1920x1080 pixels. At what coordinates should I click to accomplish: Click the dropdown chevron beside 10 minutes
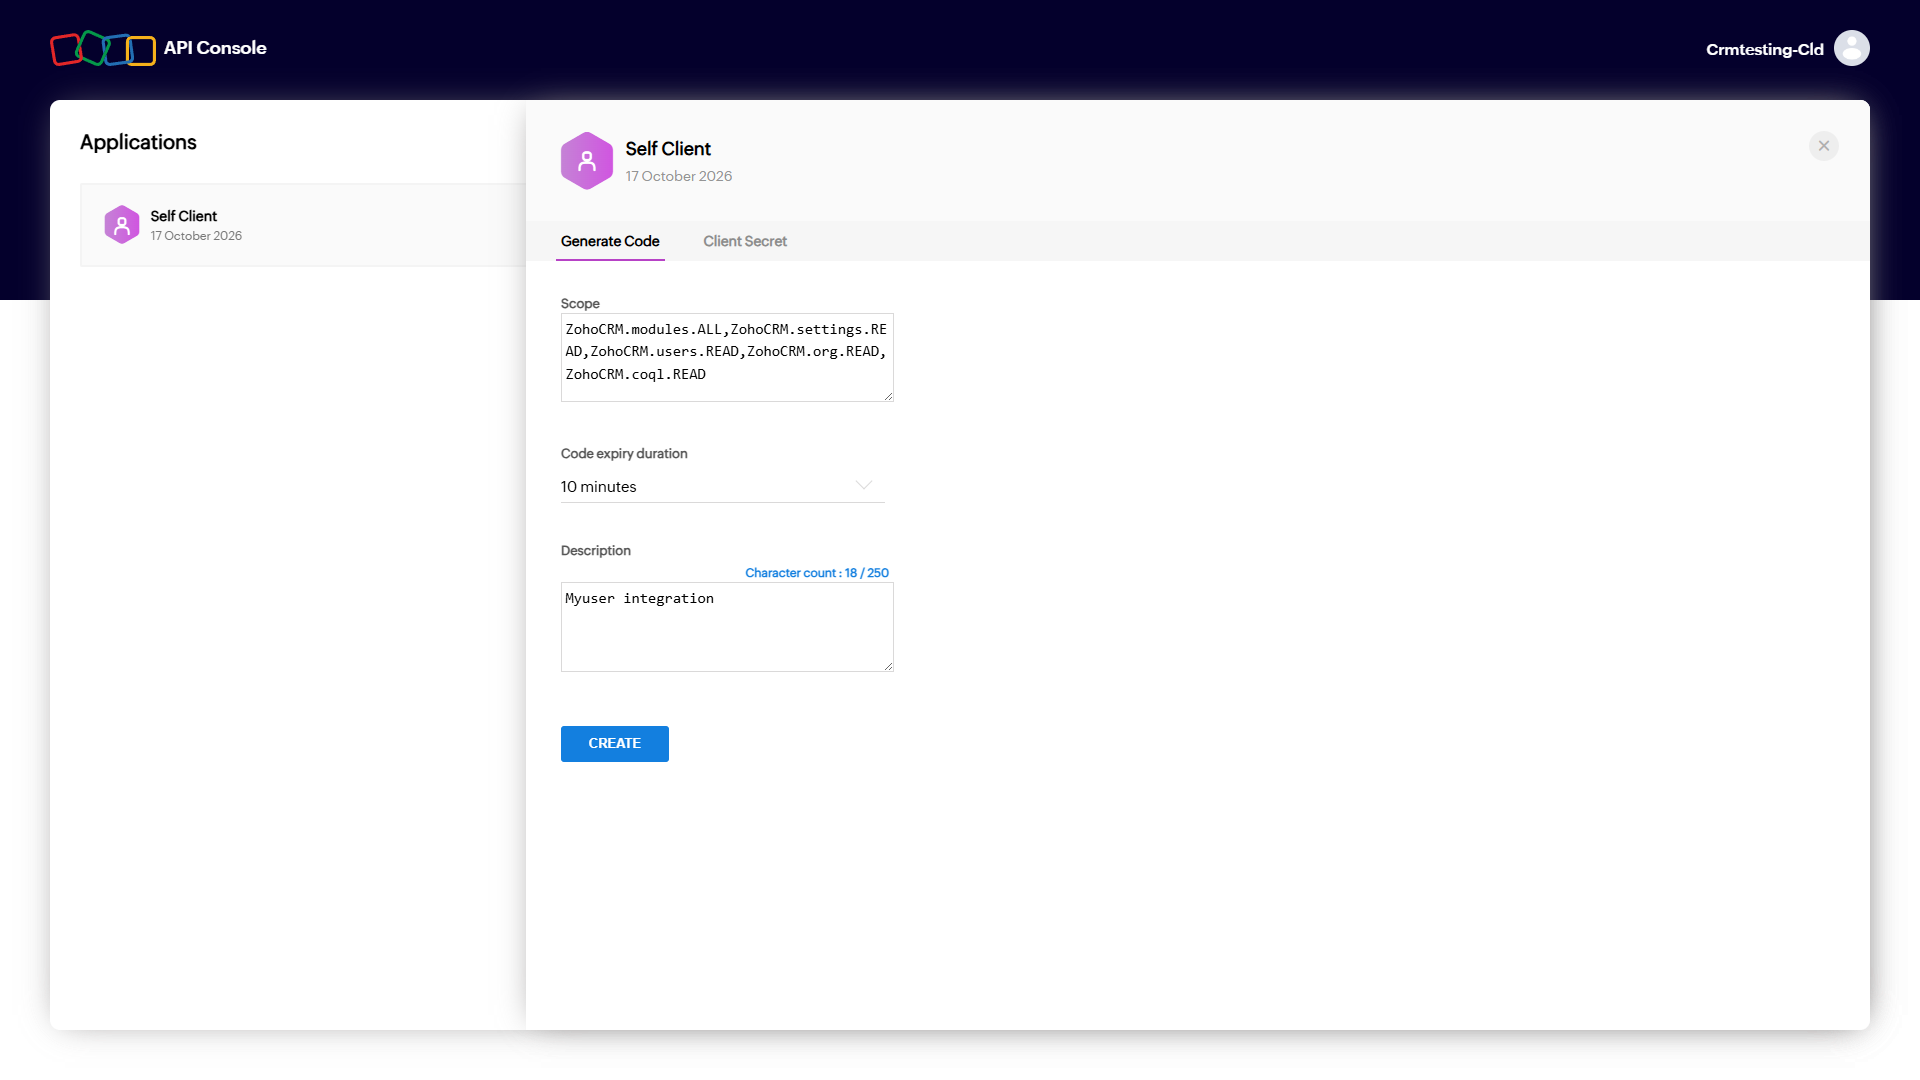pos(864,486)
